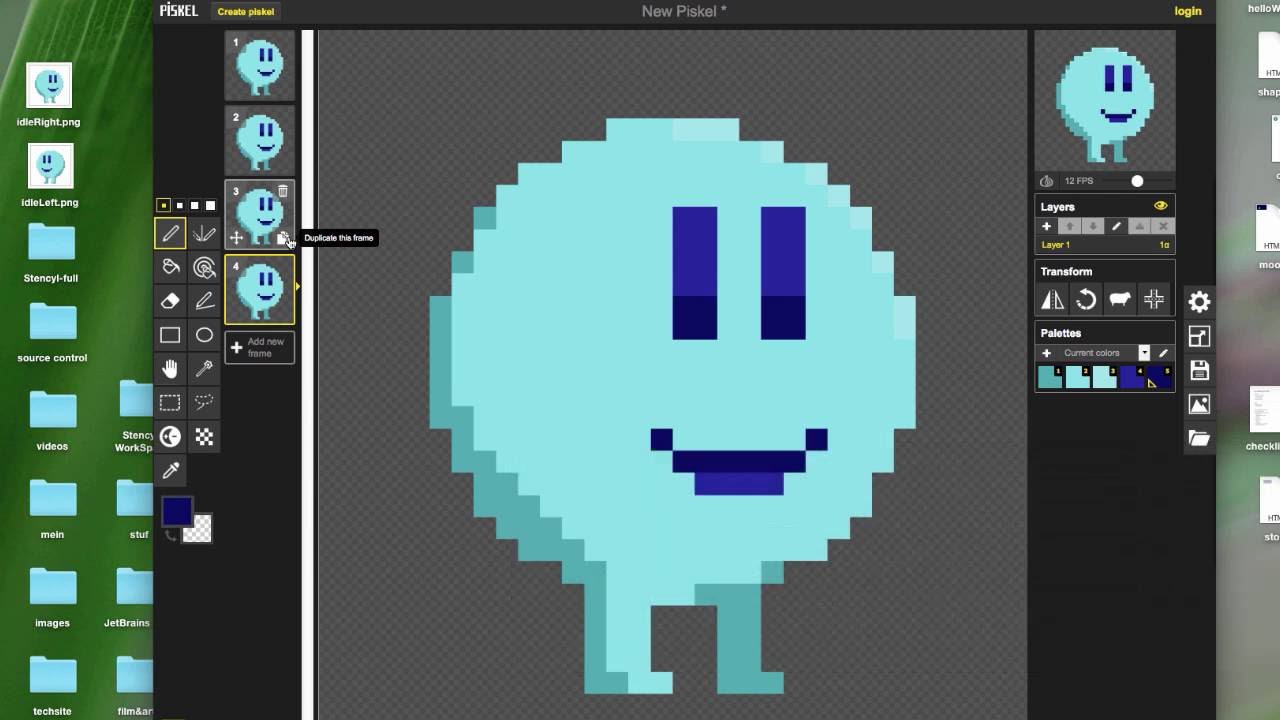The height and width of the screenshot is (720, 1280).
Task: Pick palette color 1 teal
Action: pos(1050,377)
